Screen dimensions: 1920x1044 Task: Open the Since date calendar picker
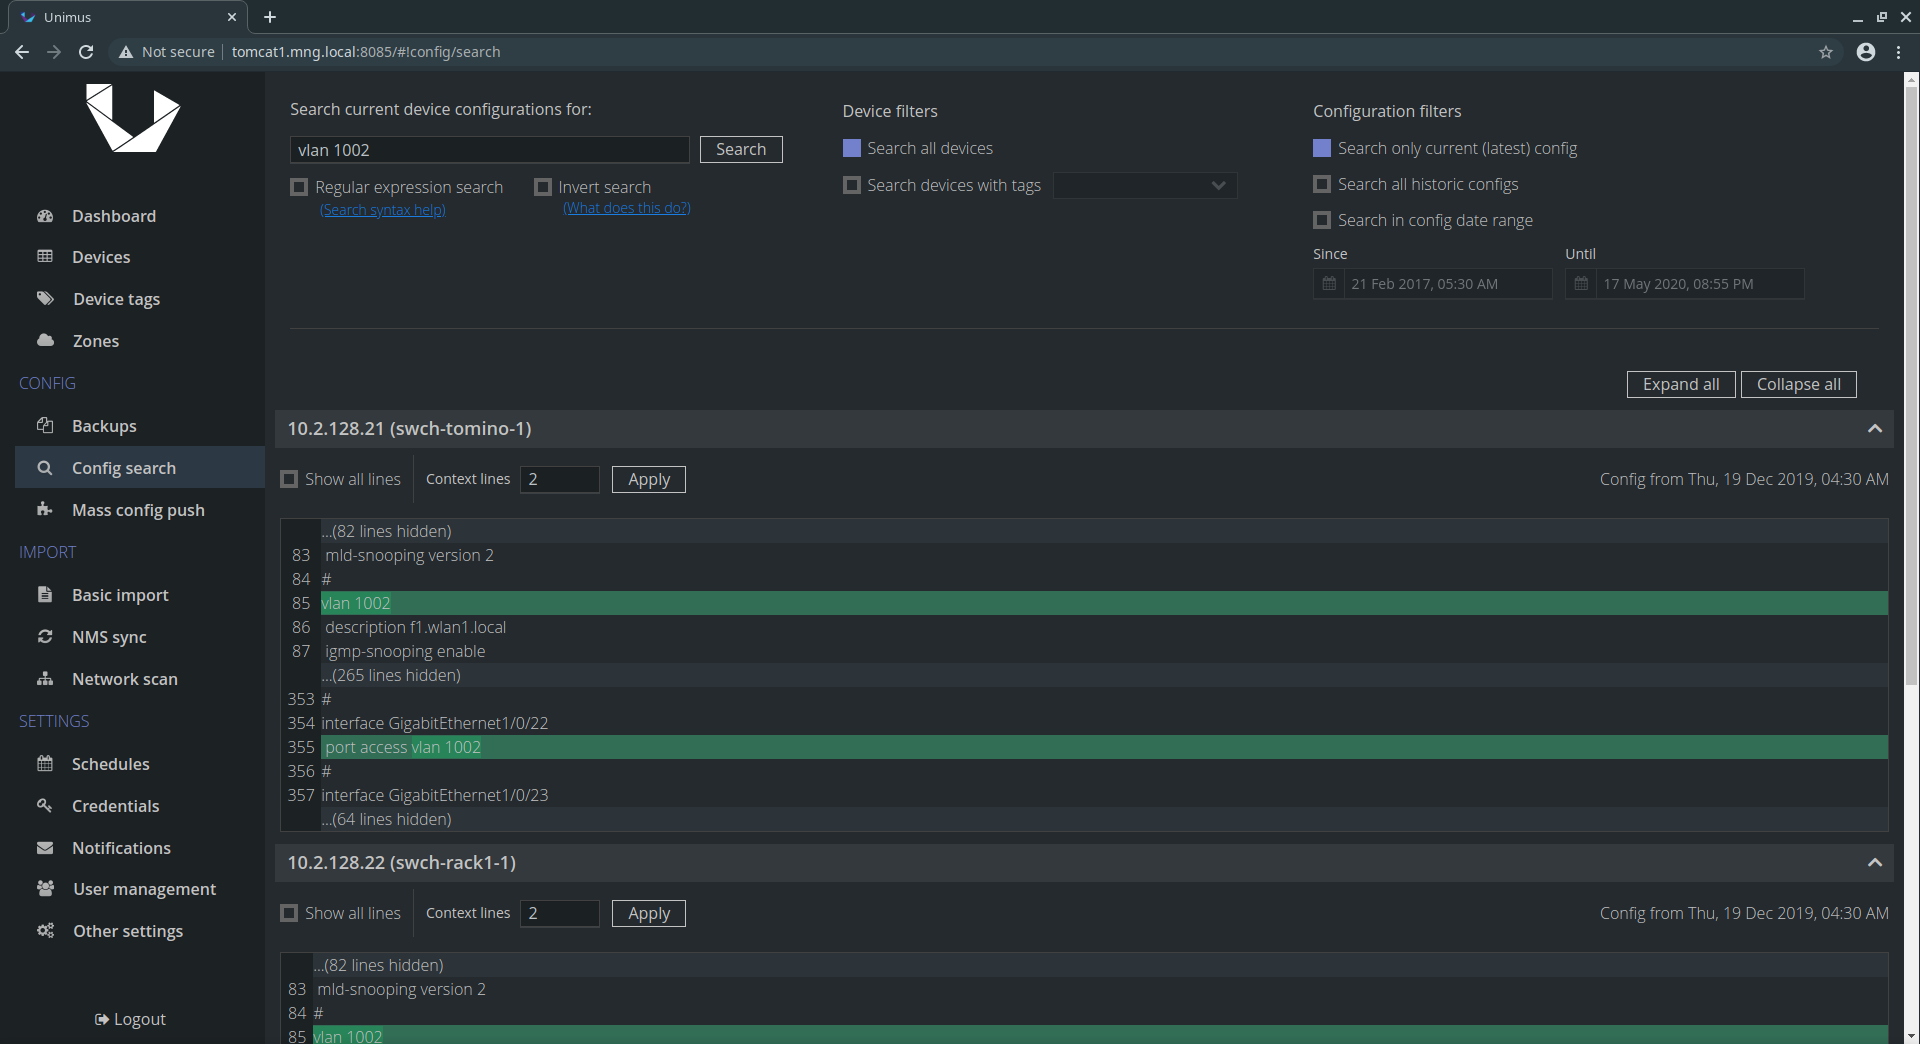pos(1329,284)
